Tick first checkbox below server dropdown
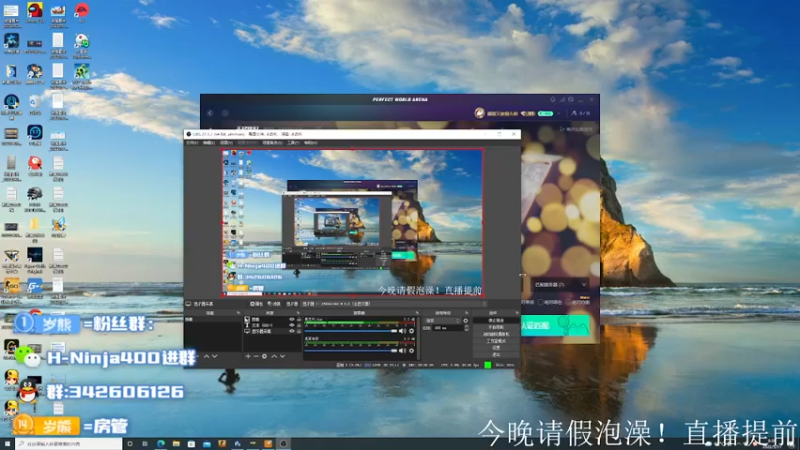This screenshot has height=450, width=800. (540, 302)
